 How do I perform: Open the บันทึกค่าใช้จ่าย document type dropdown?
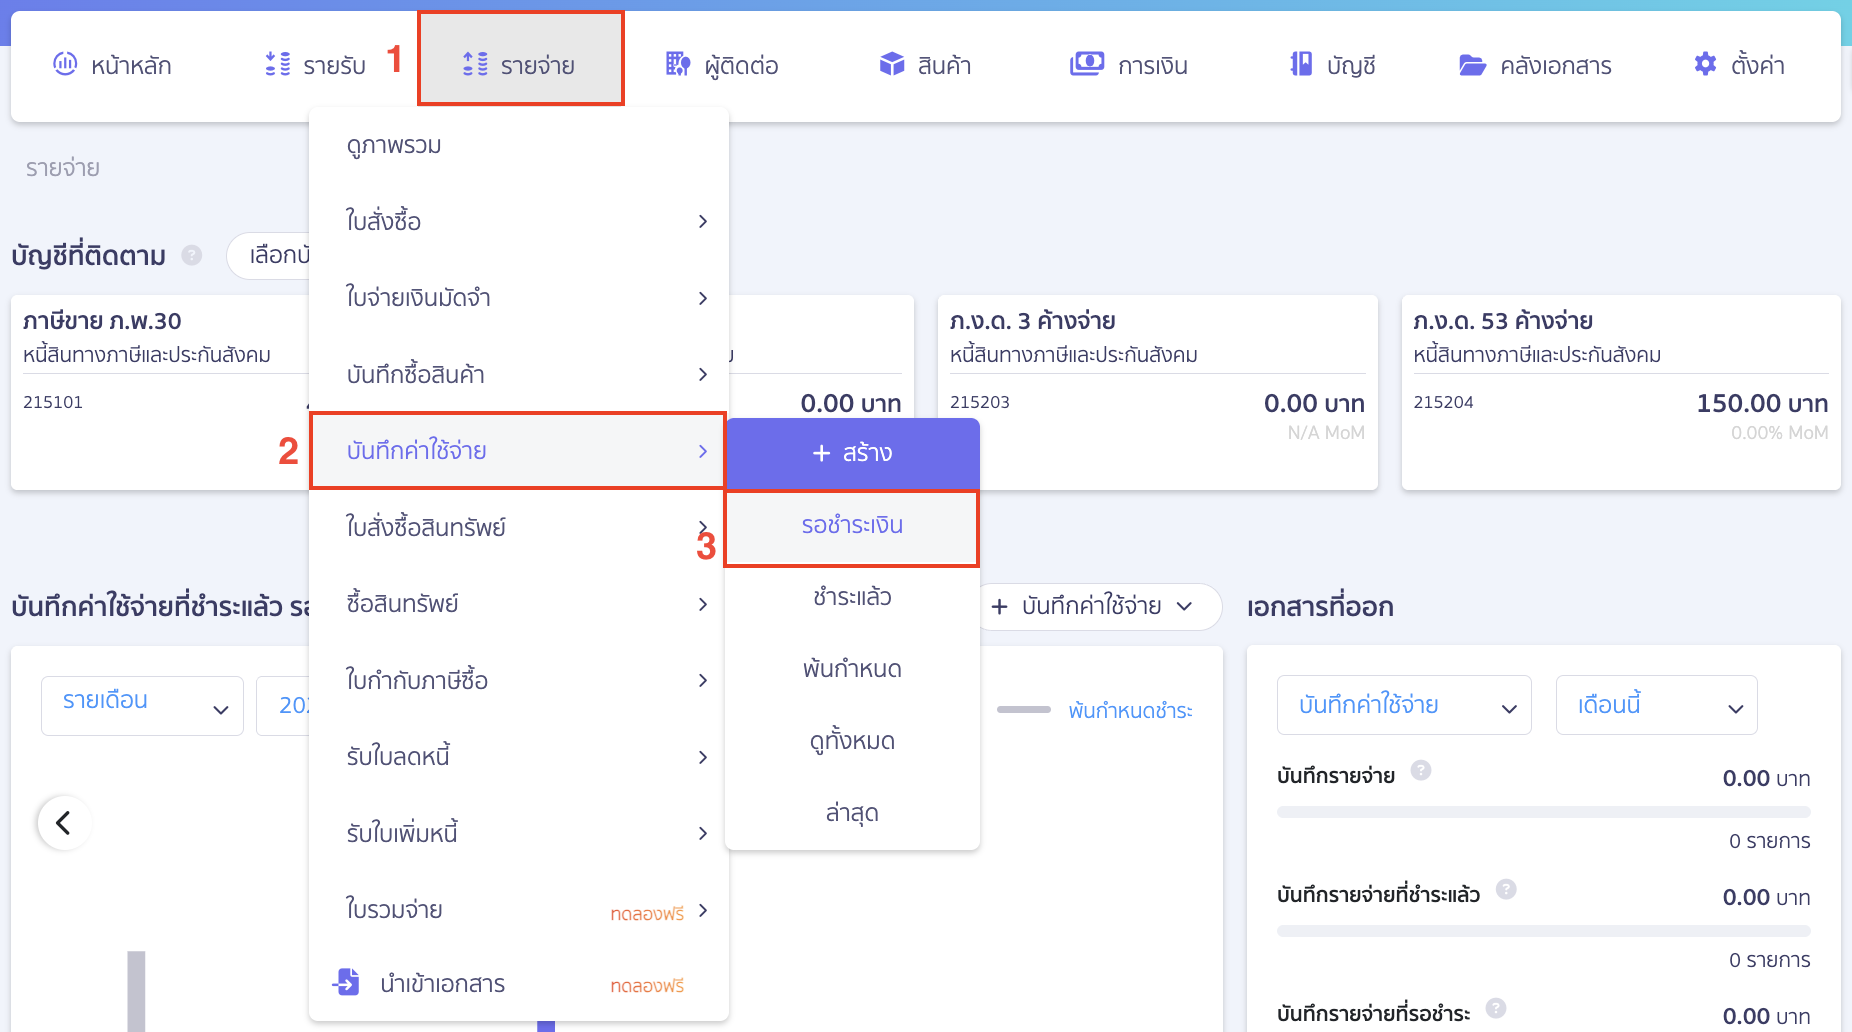[1404, 705]
